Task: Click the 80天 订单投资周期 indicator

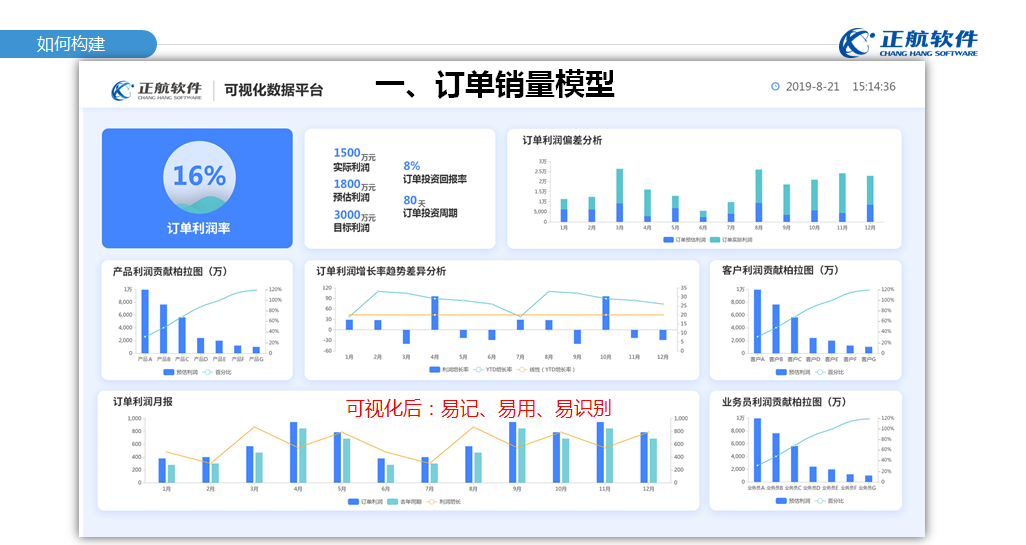Action: pos(434,206)
